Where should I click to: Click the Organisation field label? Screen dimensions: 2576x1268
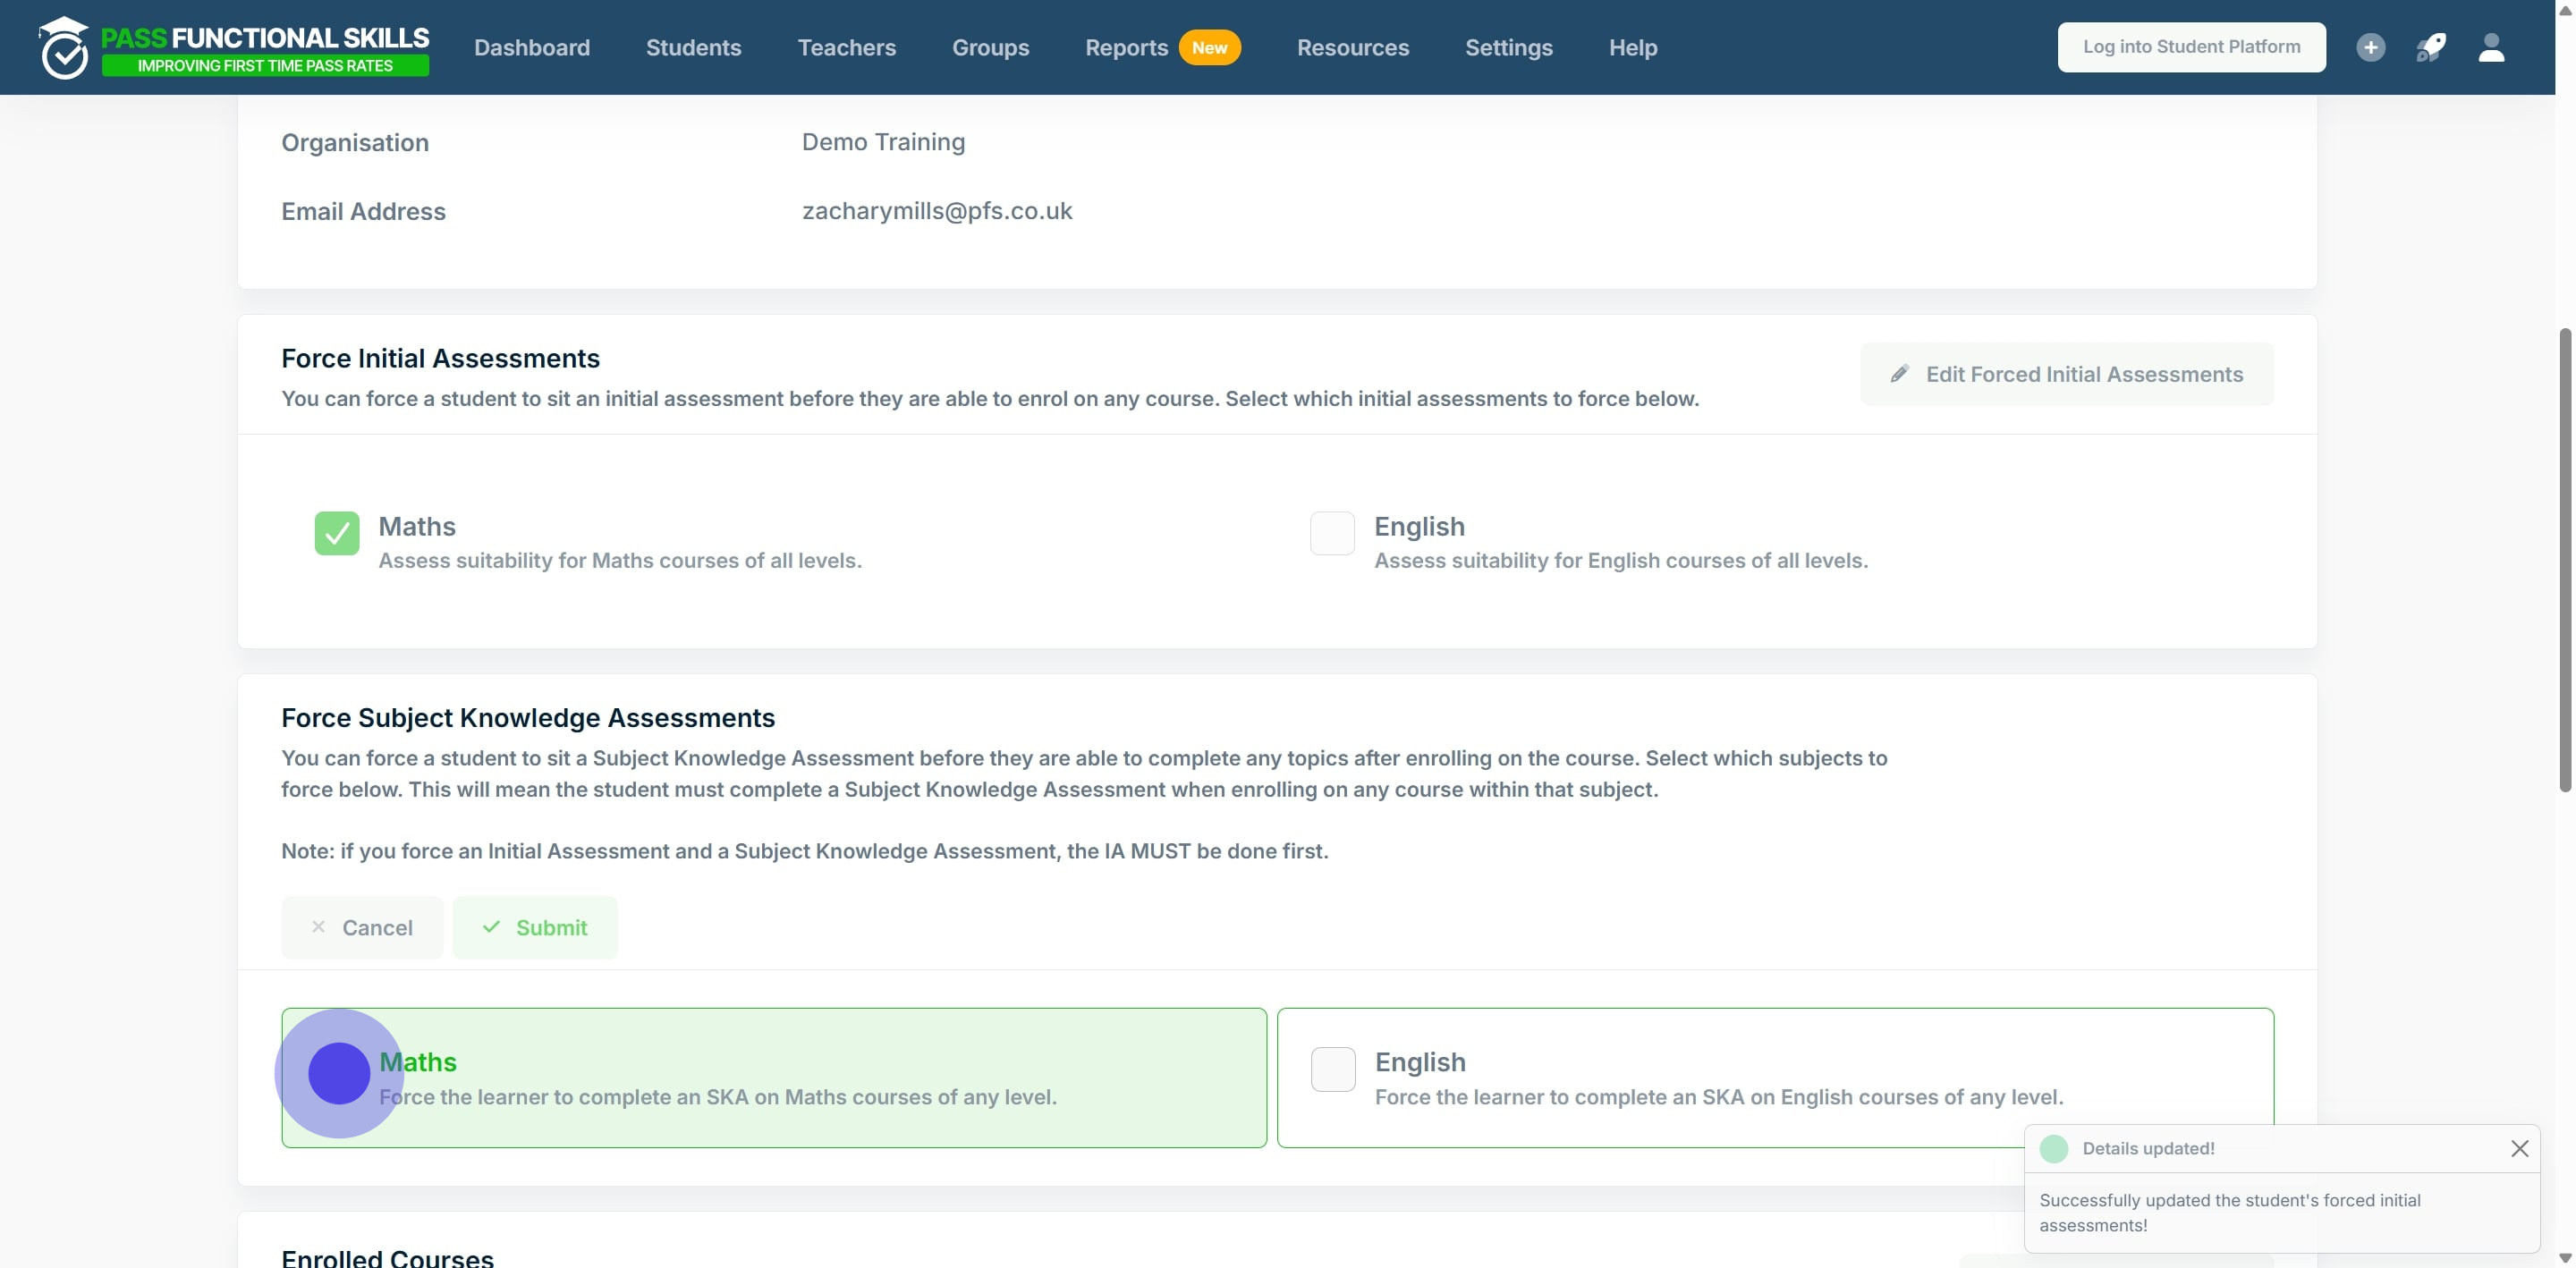(355, 143)
